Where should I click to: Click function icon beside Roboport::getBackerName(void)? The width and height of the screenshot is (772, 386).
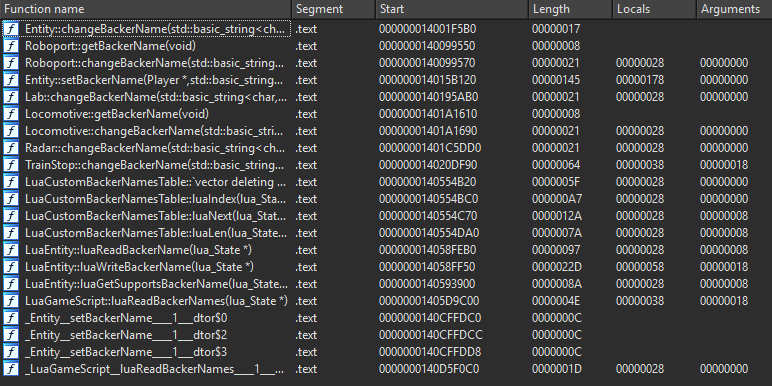11,46
